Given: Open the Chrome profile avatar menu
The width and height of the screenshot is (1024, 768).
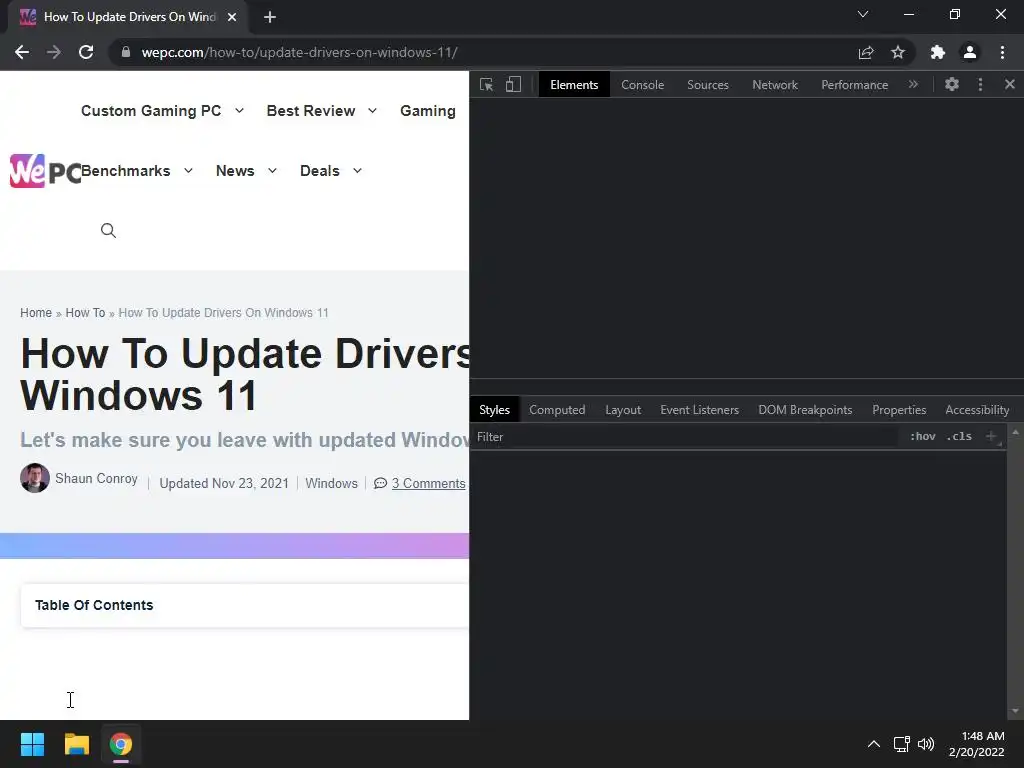Looking at the screenshot, I should click(970, 52).
